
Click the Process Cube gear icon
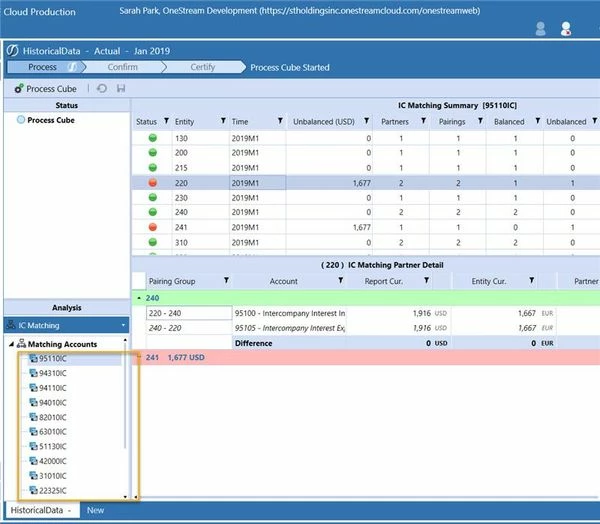19,89
